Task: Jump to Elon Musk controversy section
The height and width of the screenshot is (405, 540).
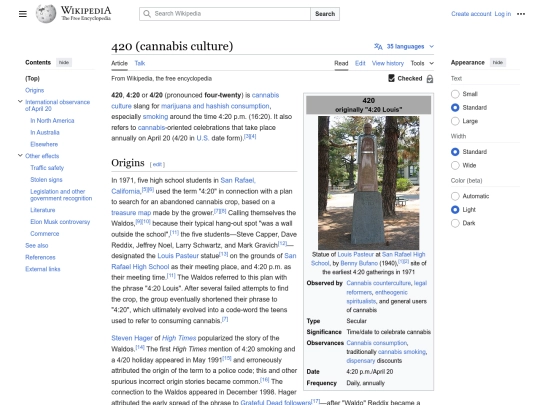Action: click(60, 222)
